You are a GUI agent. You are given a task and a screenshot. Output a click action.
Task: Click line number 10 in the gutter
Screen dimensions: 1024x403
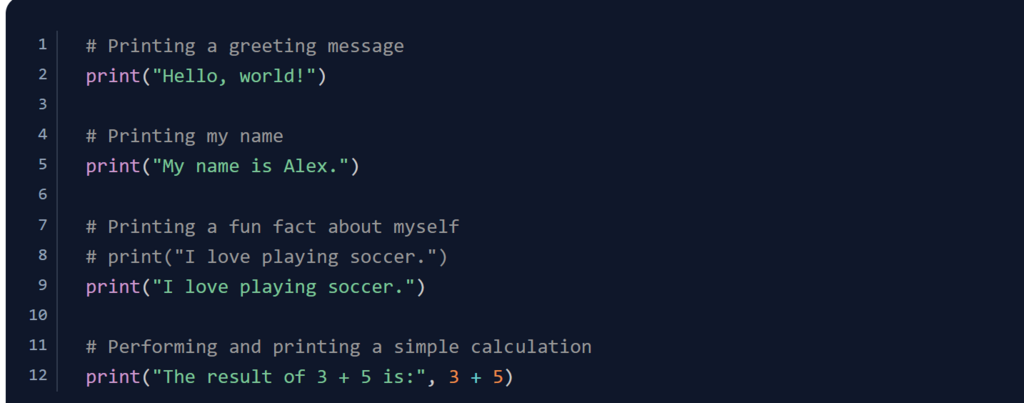pyautogui.click(x=38, y=315)
